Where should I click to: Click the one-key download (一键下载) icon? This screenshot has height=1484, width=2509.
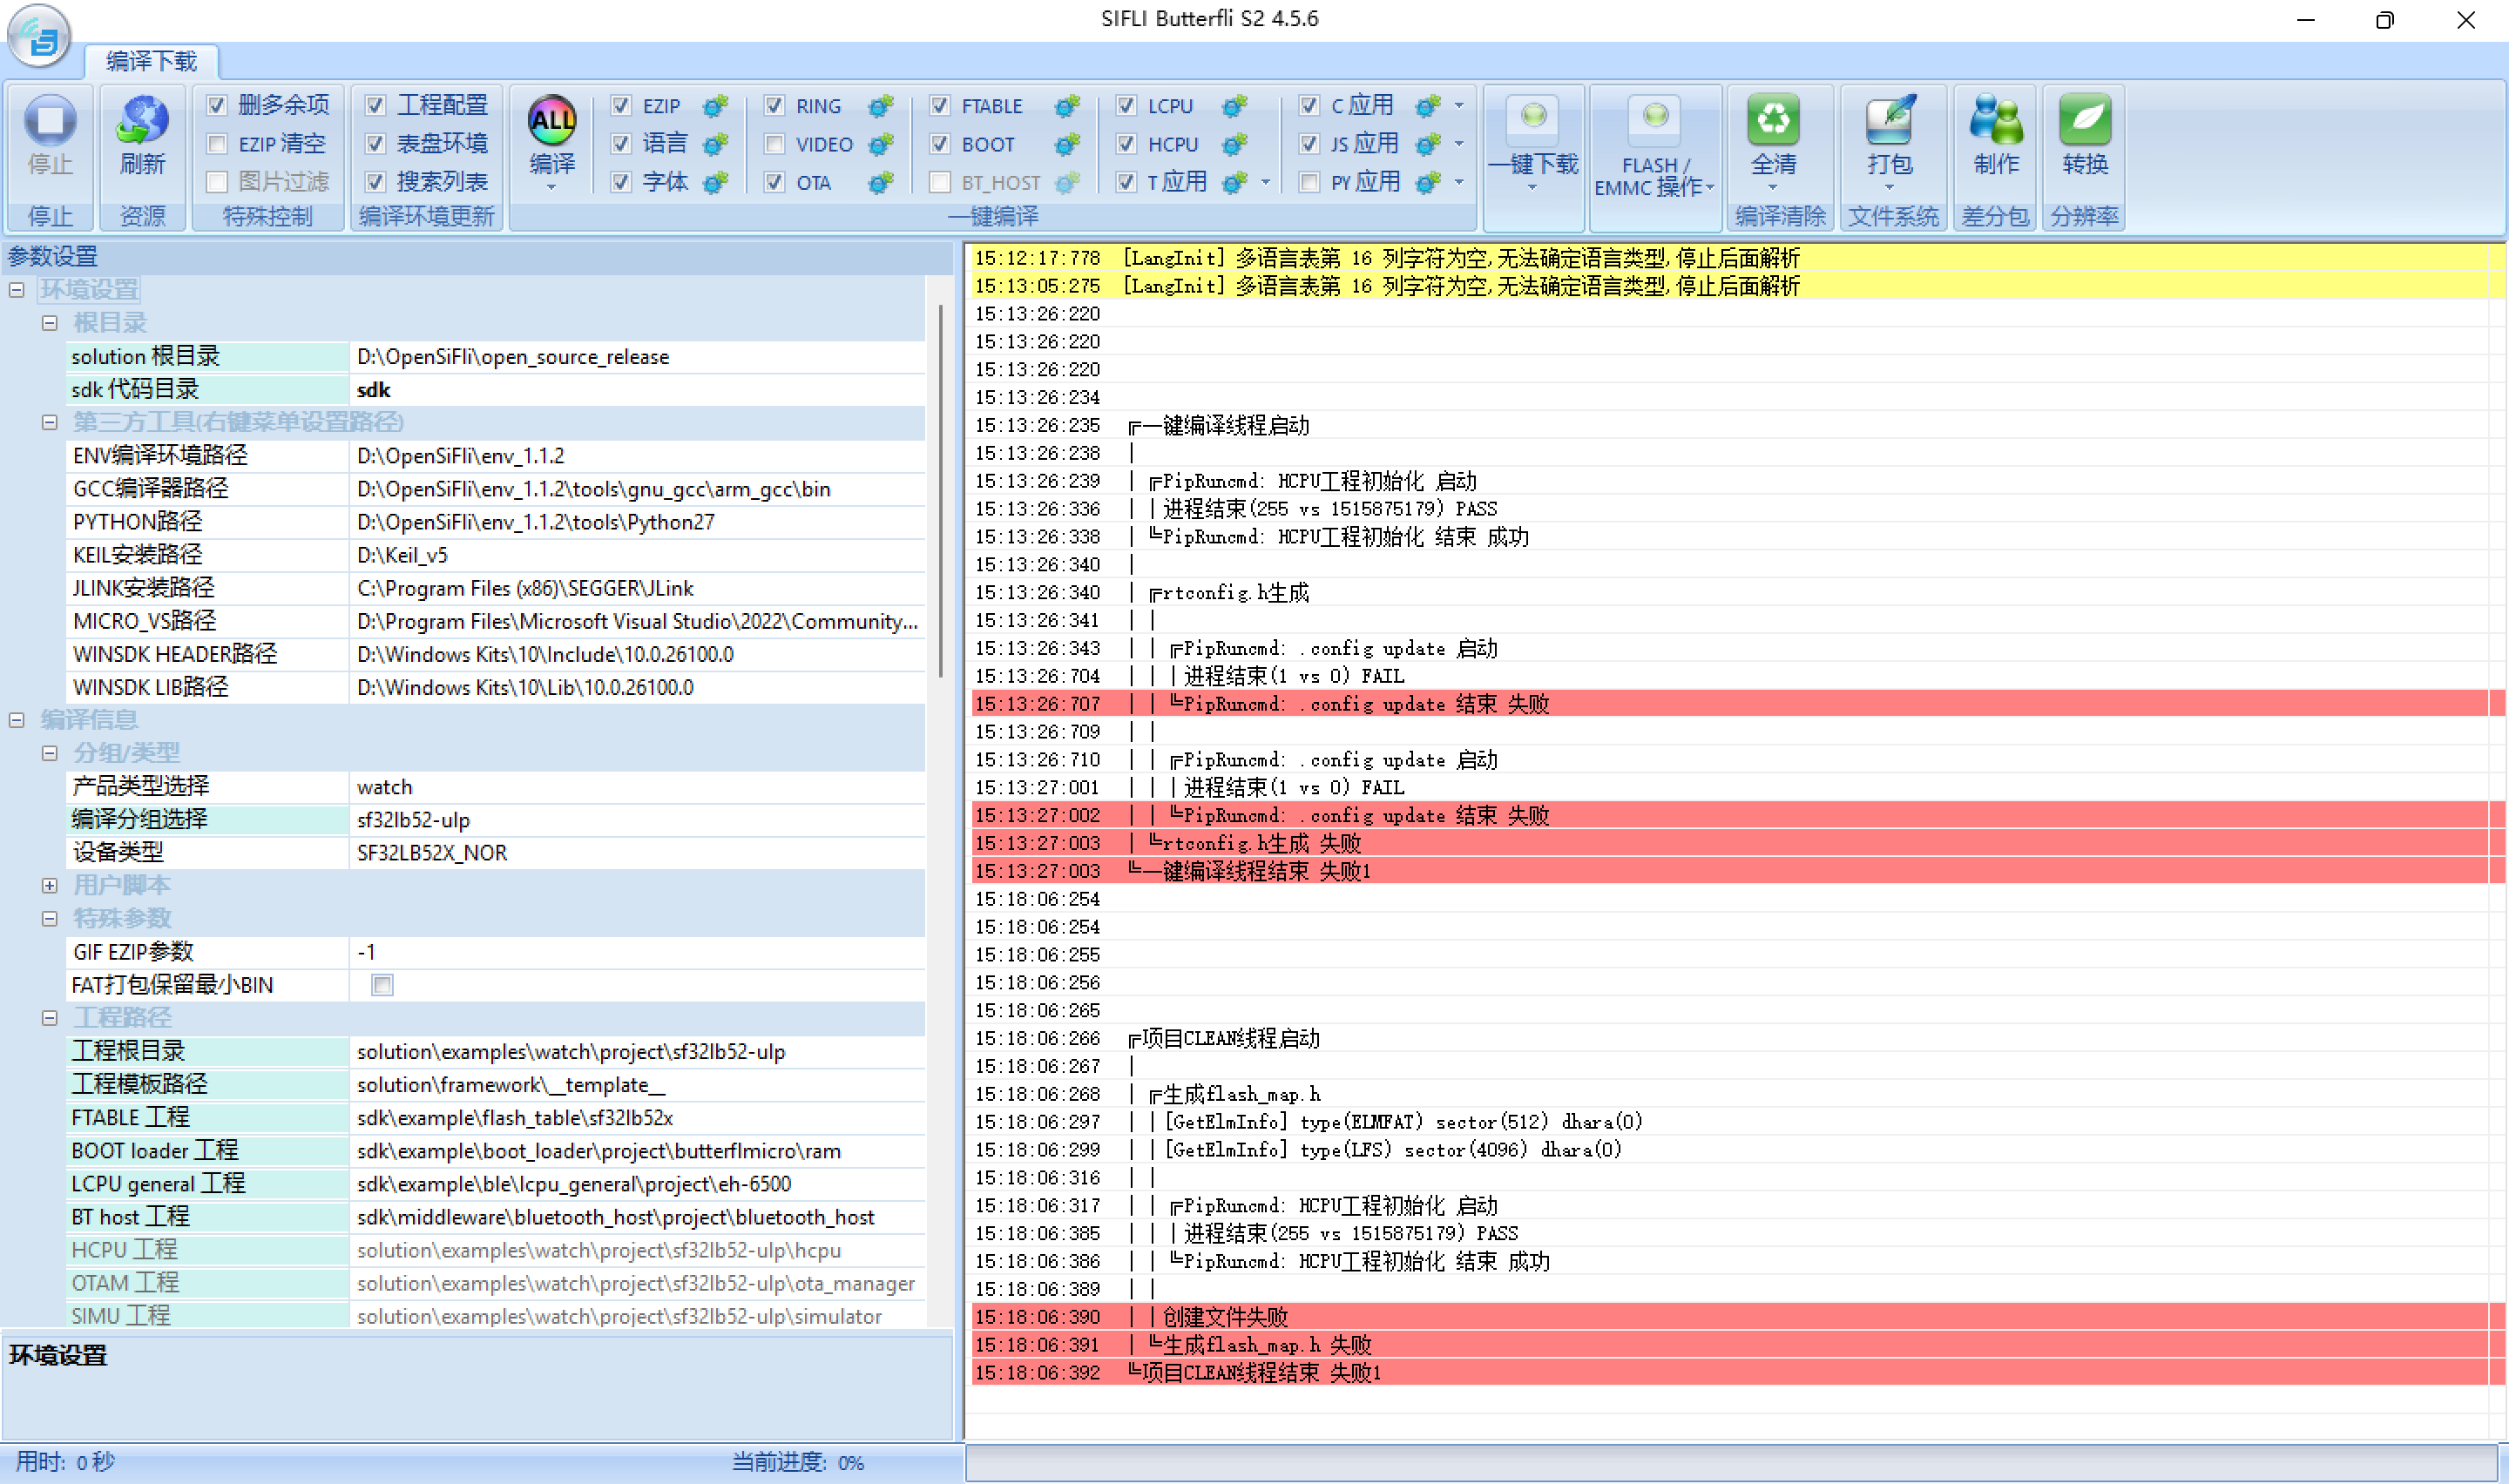[1532, 118]
